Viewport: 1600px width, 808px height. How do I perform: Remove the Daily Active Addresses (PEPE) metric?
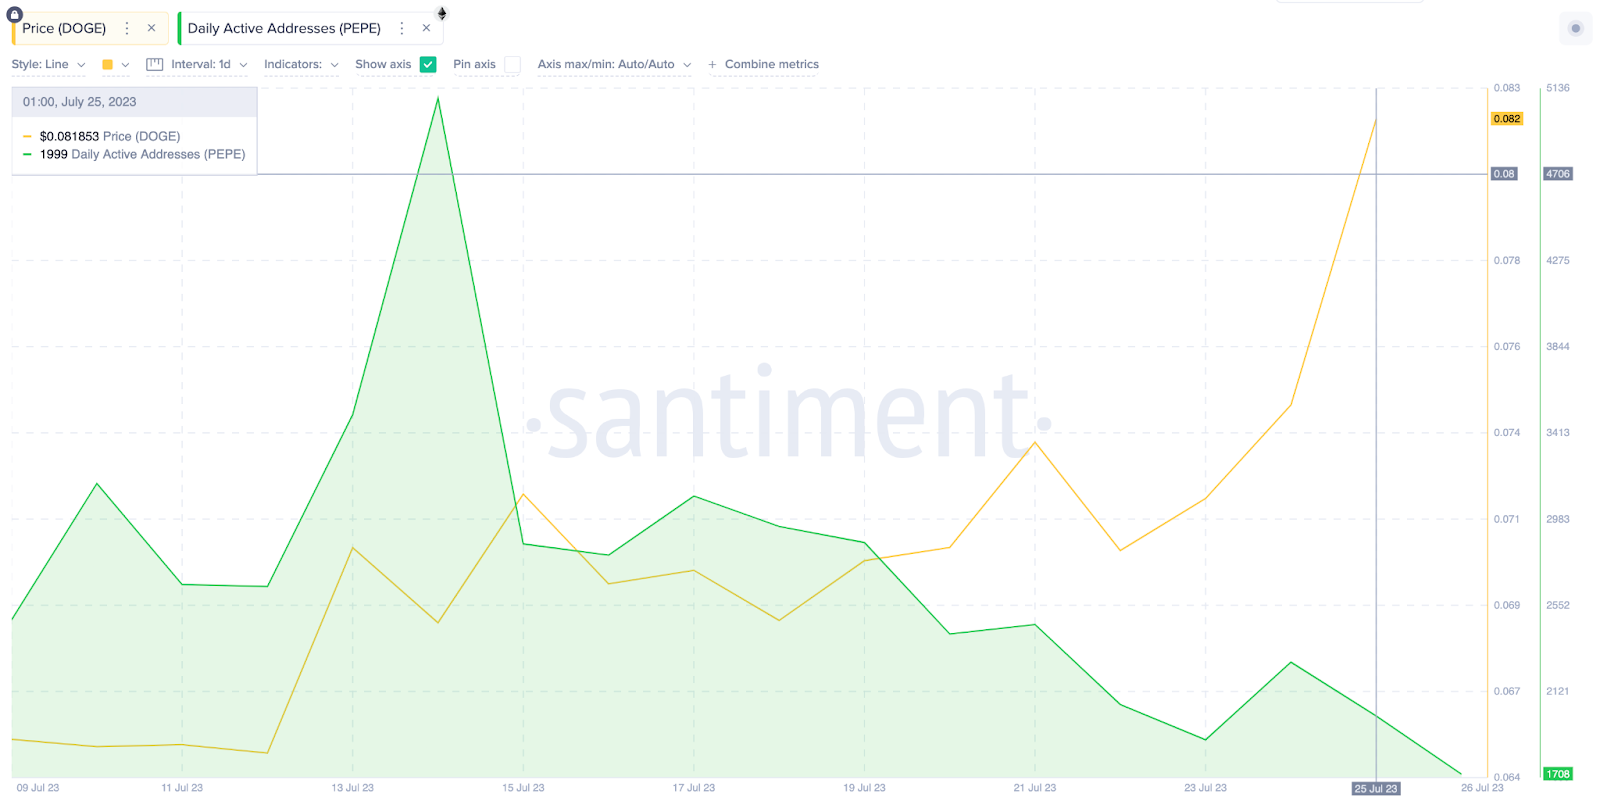[x=426, y=28]
